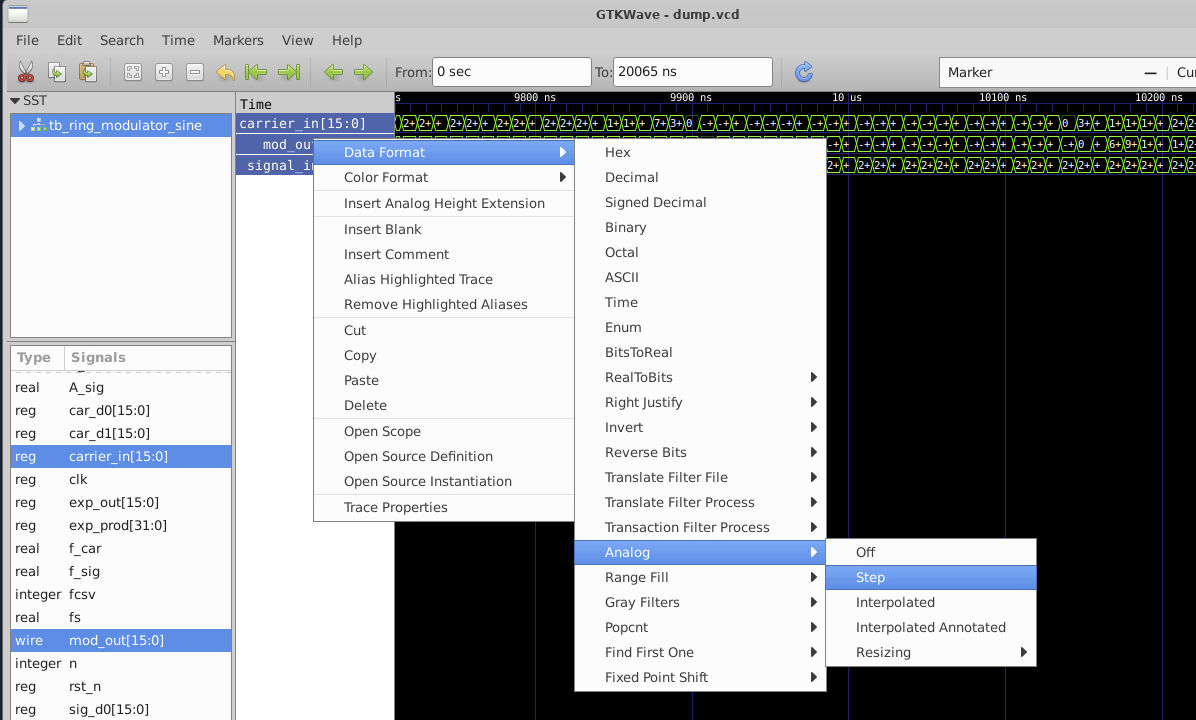The image size is (1196, 720).
Task: Jump to the start with Zoom to Start icon
Action: click(256, 72)
